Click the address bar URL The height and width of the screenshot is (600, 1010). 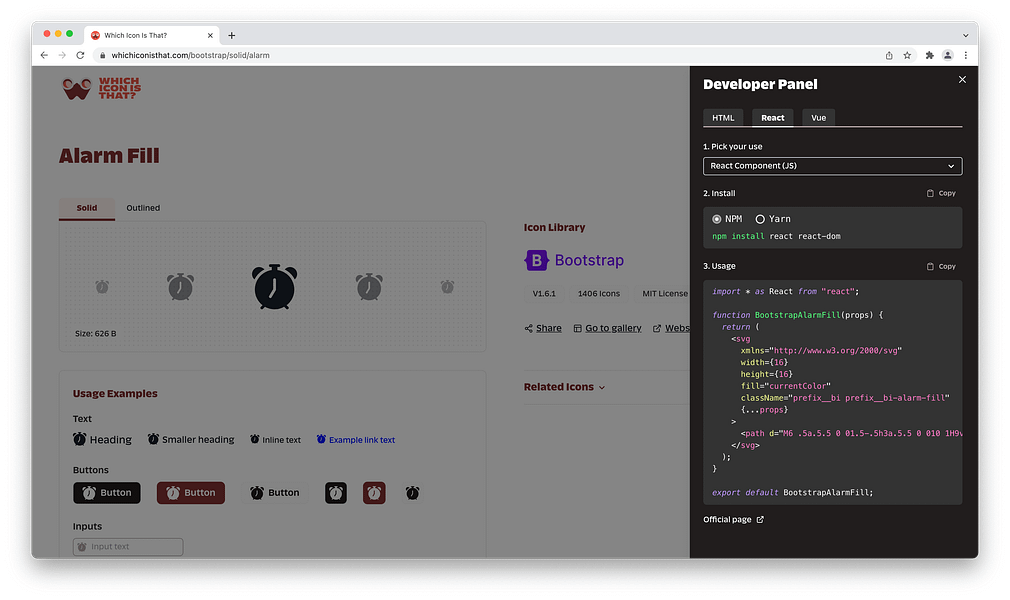[190, 55]
